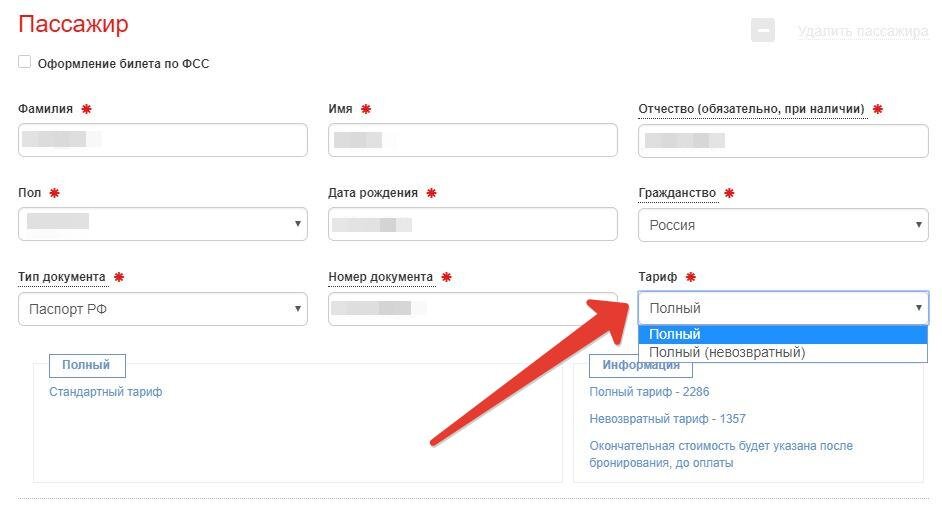This screenshot has height=506, width=942.
Task: Click the Пассажир heading
Action: click(x=73, y=25)
